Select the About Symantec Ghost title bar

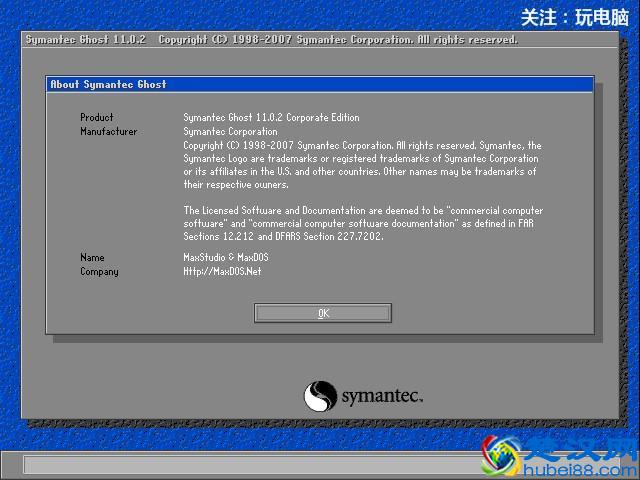[320, 84]
